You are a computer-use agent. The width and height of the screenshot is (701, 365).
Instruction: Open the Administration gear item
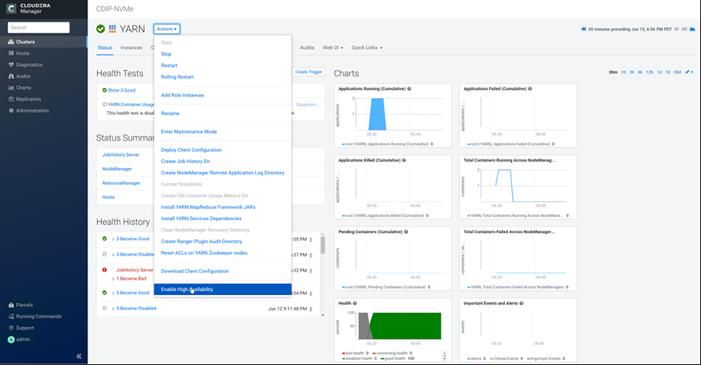[x=29, y=110]
